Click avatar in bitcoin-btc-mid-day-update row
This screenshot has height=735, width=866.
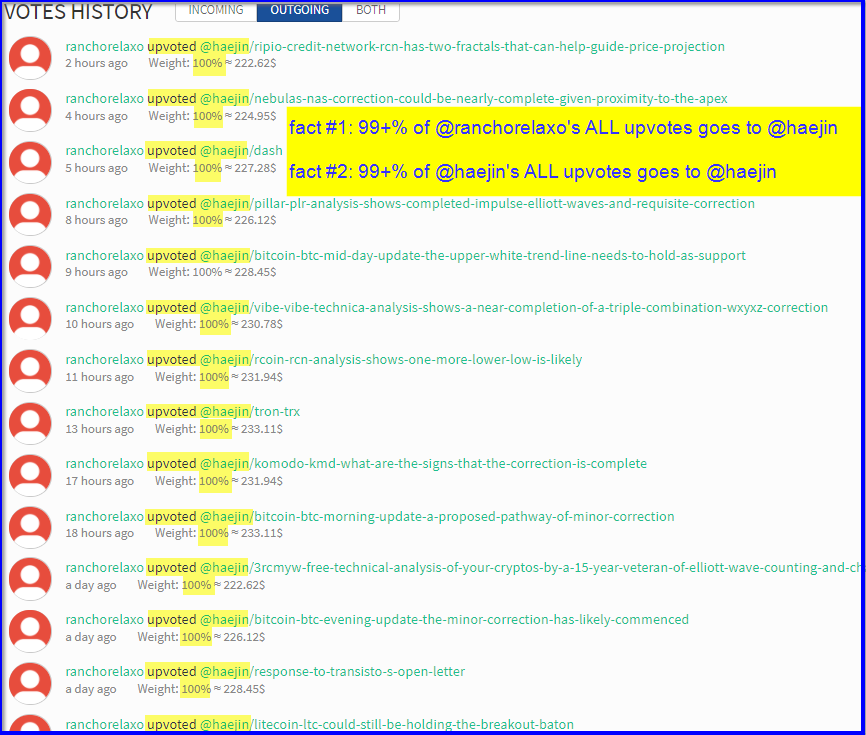30,266
